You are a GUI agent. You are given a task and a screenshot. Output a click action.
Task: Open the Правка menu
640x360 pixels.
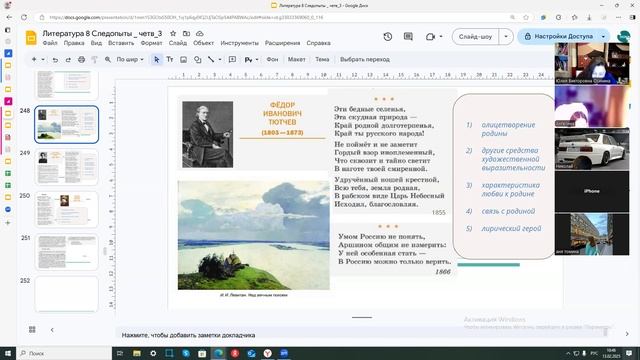[x=74, y=43]
